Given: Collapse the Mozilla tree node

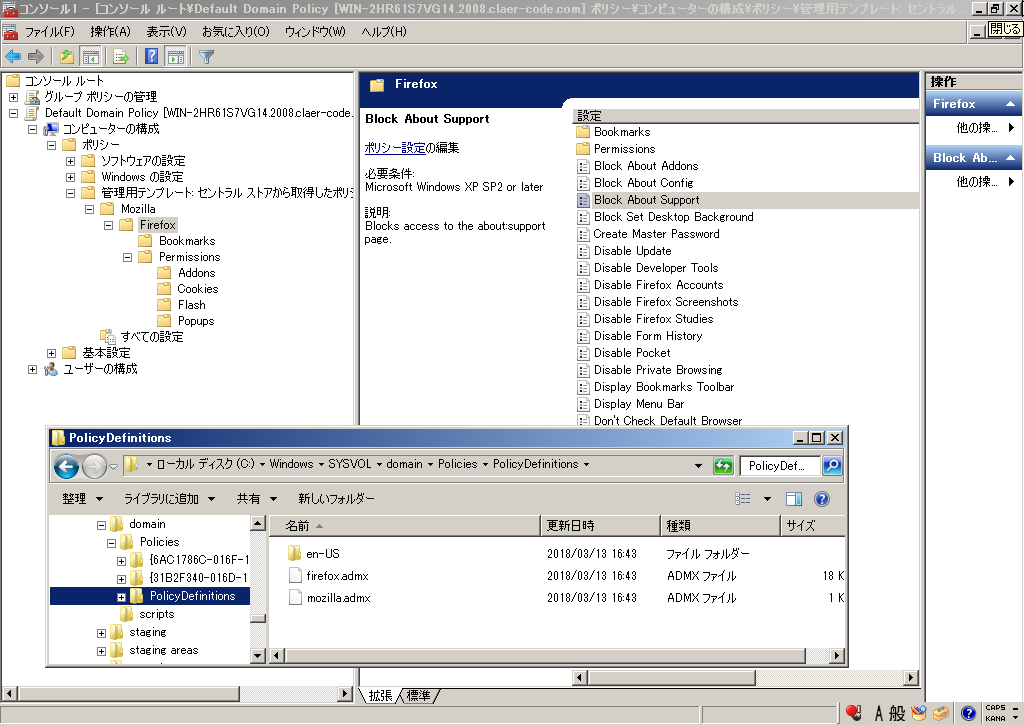Looking at the screenshot, I should pos(89,210).
